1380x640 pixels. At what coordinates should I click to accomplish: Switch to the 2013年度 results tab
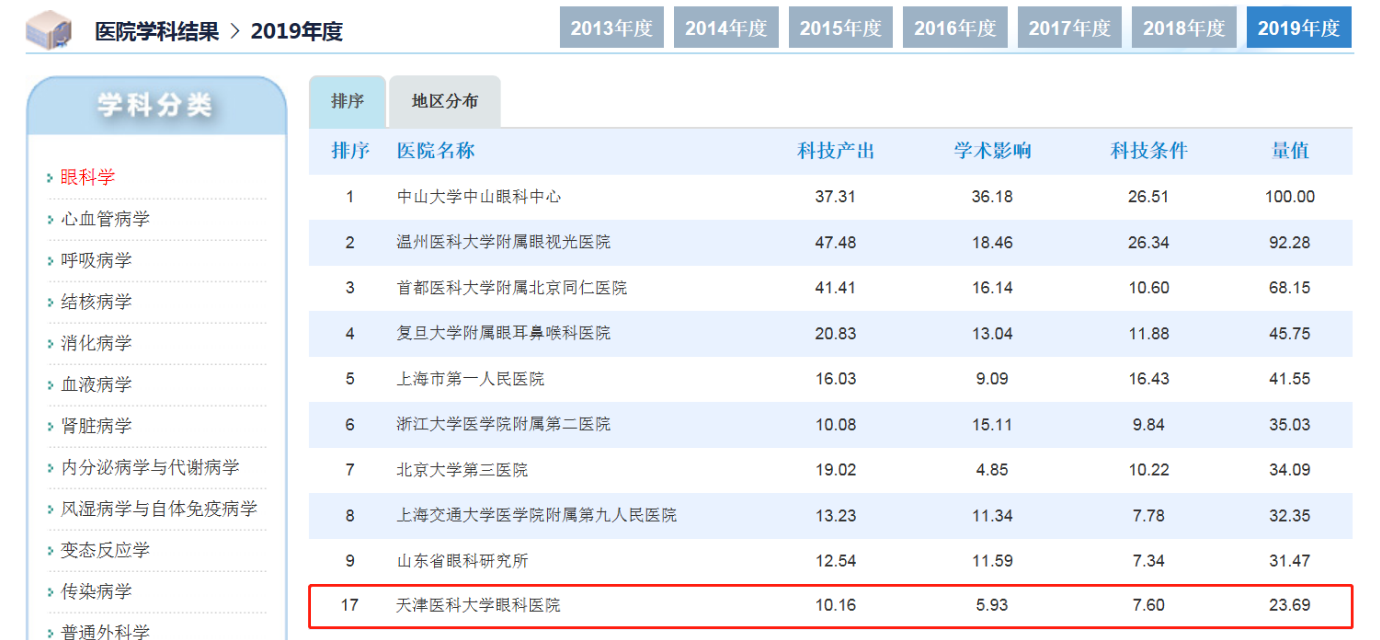(x=612, y=28)
